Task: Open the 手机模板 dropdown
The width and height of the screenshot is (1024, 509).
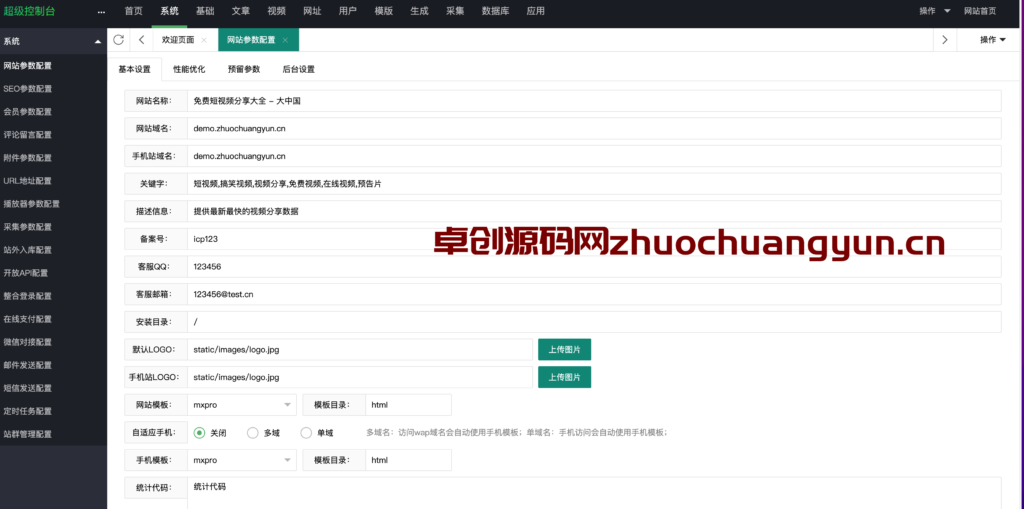Action: [x=242, y=460]
